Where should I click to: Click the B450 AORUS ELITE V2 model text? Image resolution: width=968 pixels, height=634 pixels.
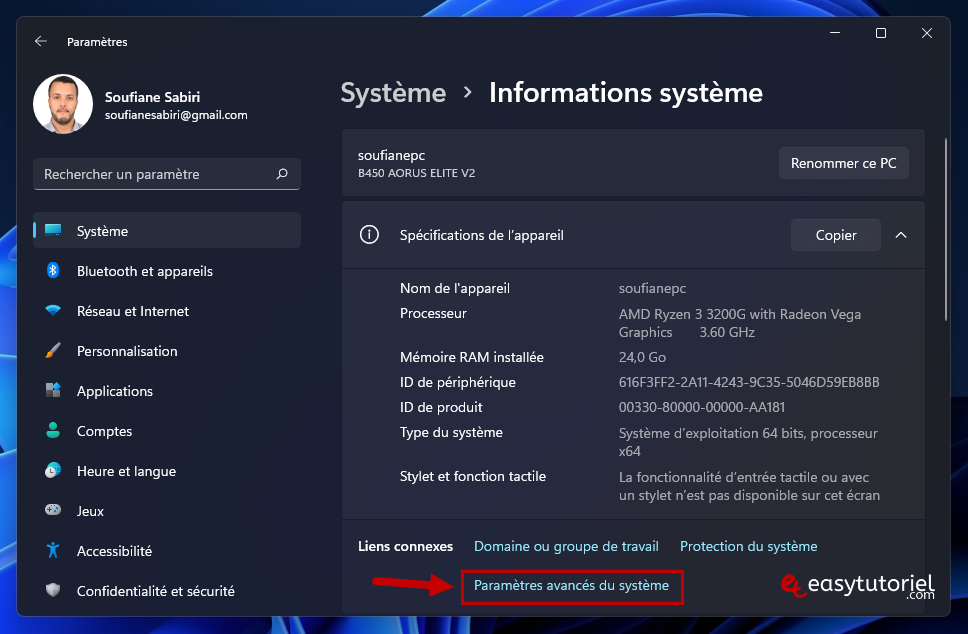tap(417, 173)
